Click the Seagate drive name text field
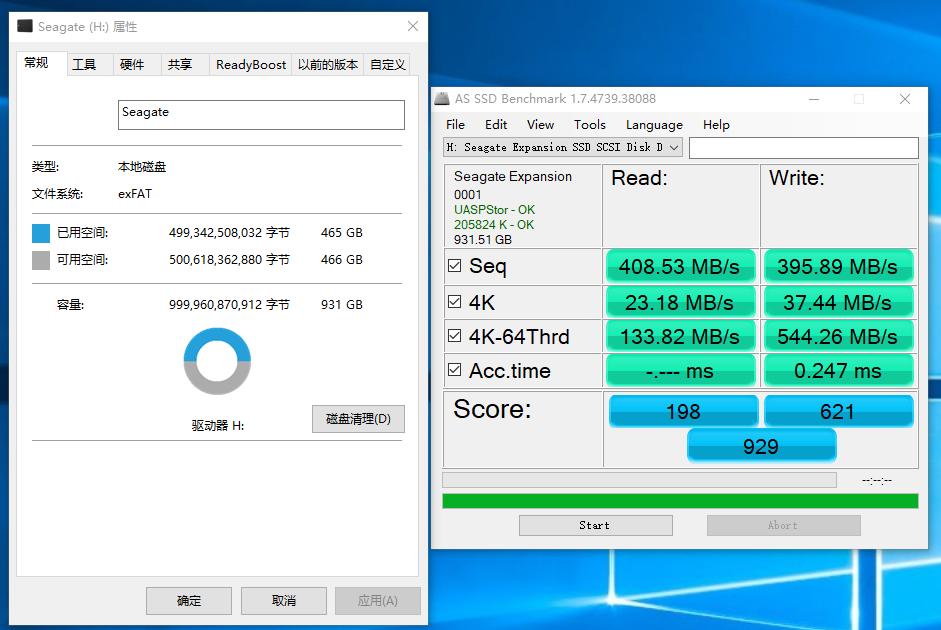 click(260, 114)
